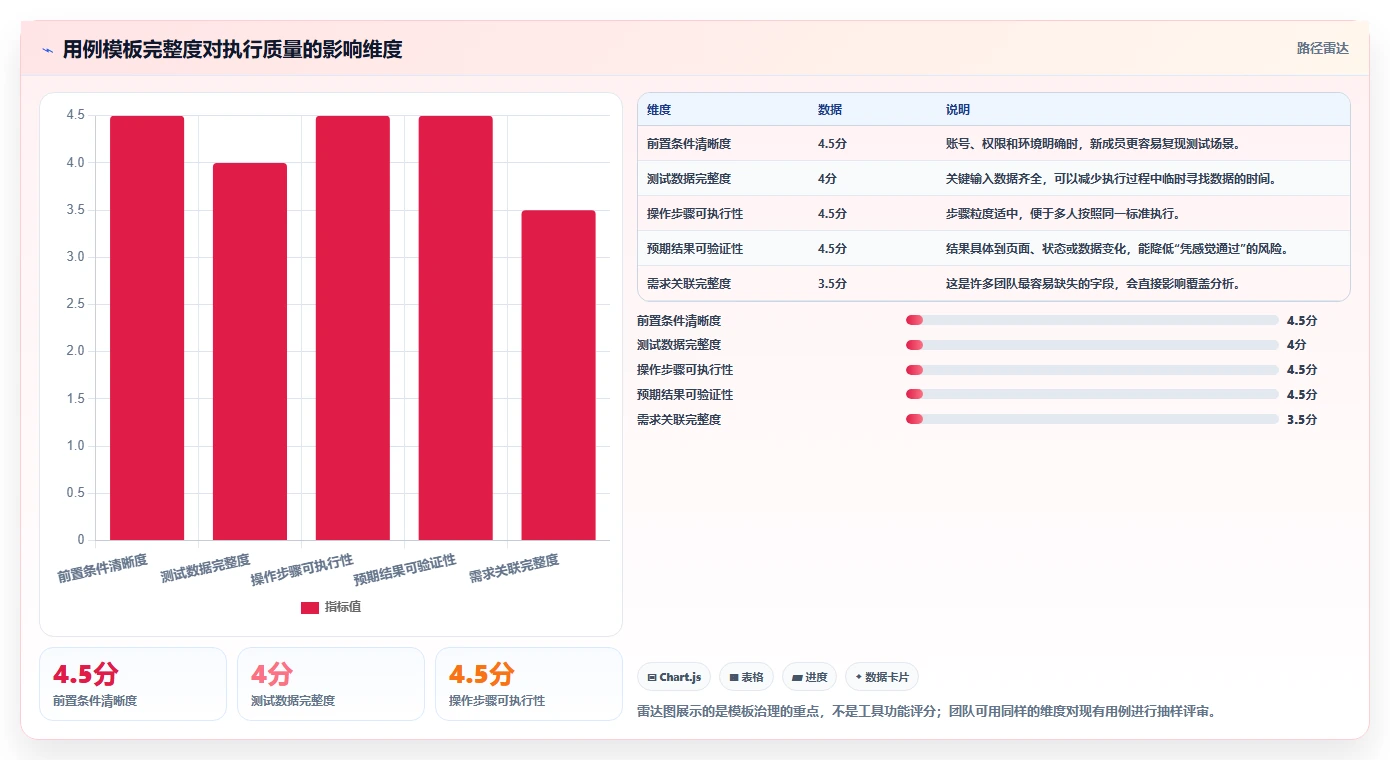This screenshot has height=760, width=1390.
Task: Click the 4.5 y-axis tick label
Action: point(76,115)
